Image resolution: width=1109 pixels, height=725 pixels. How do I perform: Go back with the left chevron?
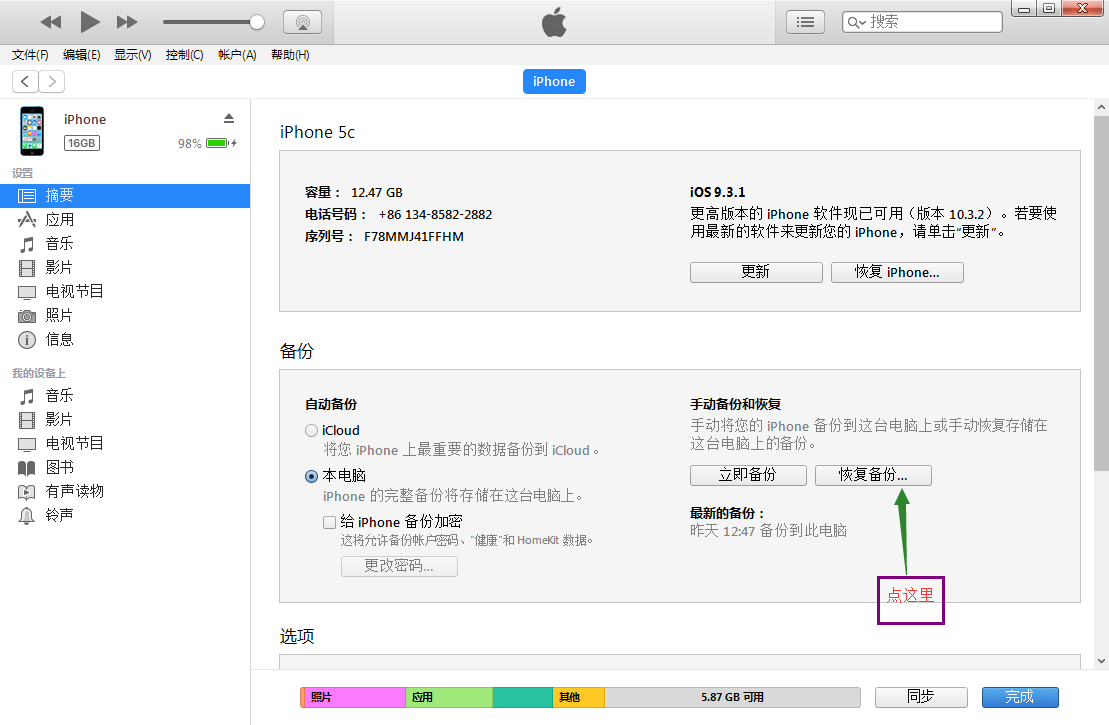pyautogui.click(x=25, y=81)
